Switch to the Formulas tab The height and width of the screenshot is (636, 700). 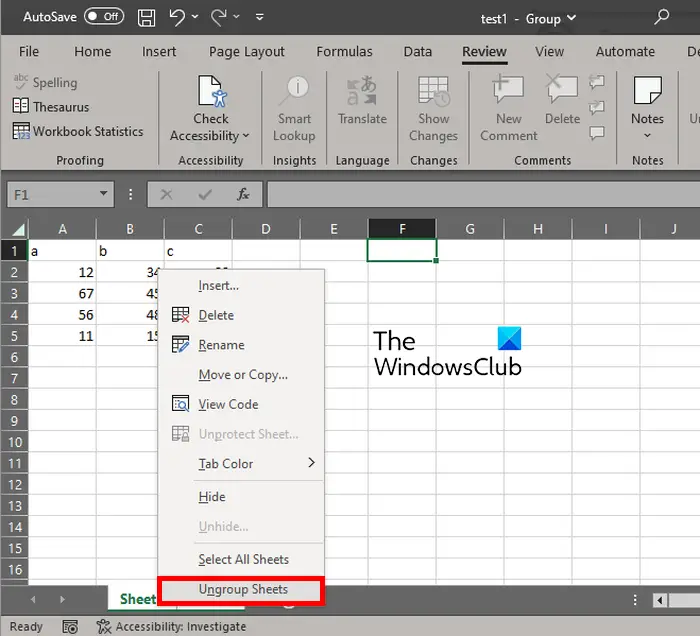[x=344, y=52]
